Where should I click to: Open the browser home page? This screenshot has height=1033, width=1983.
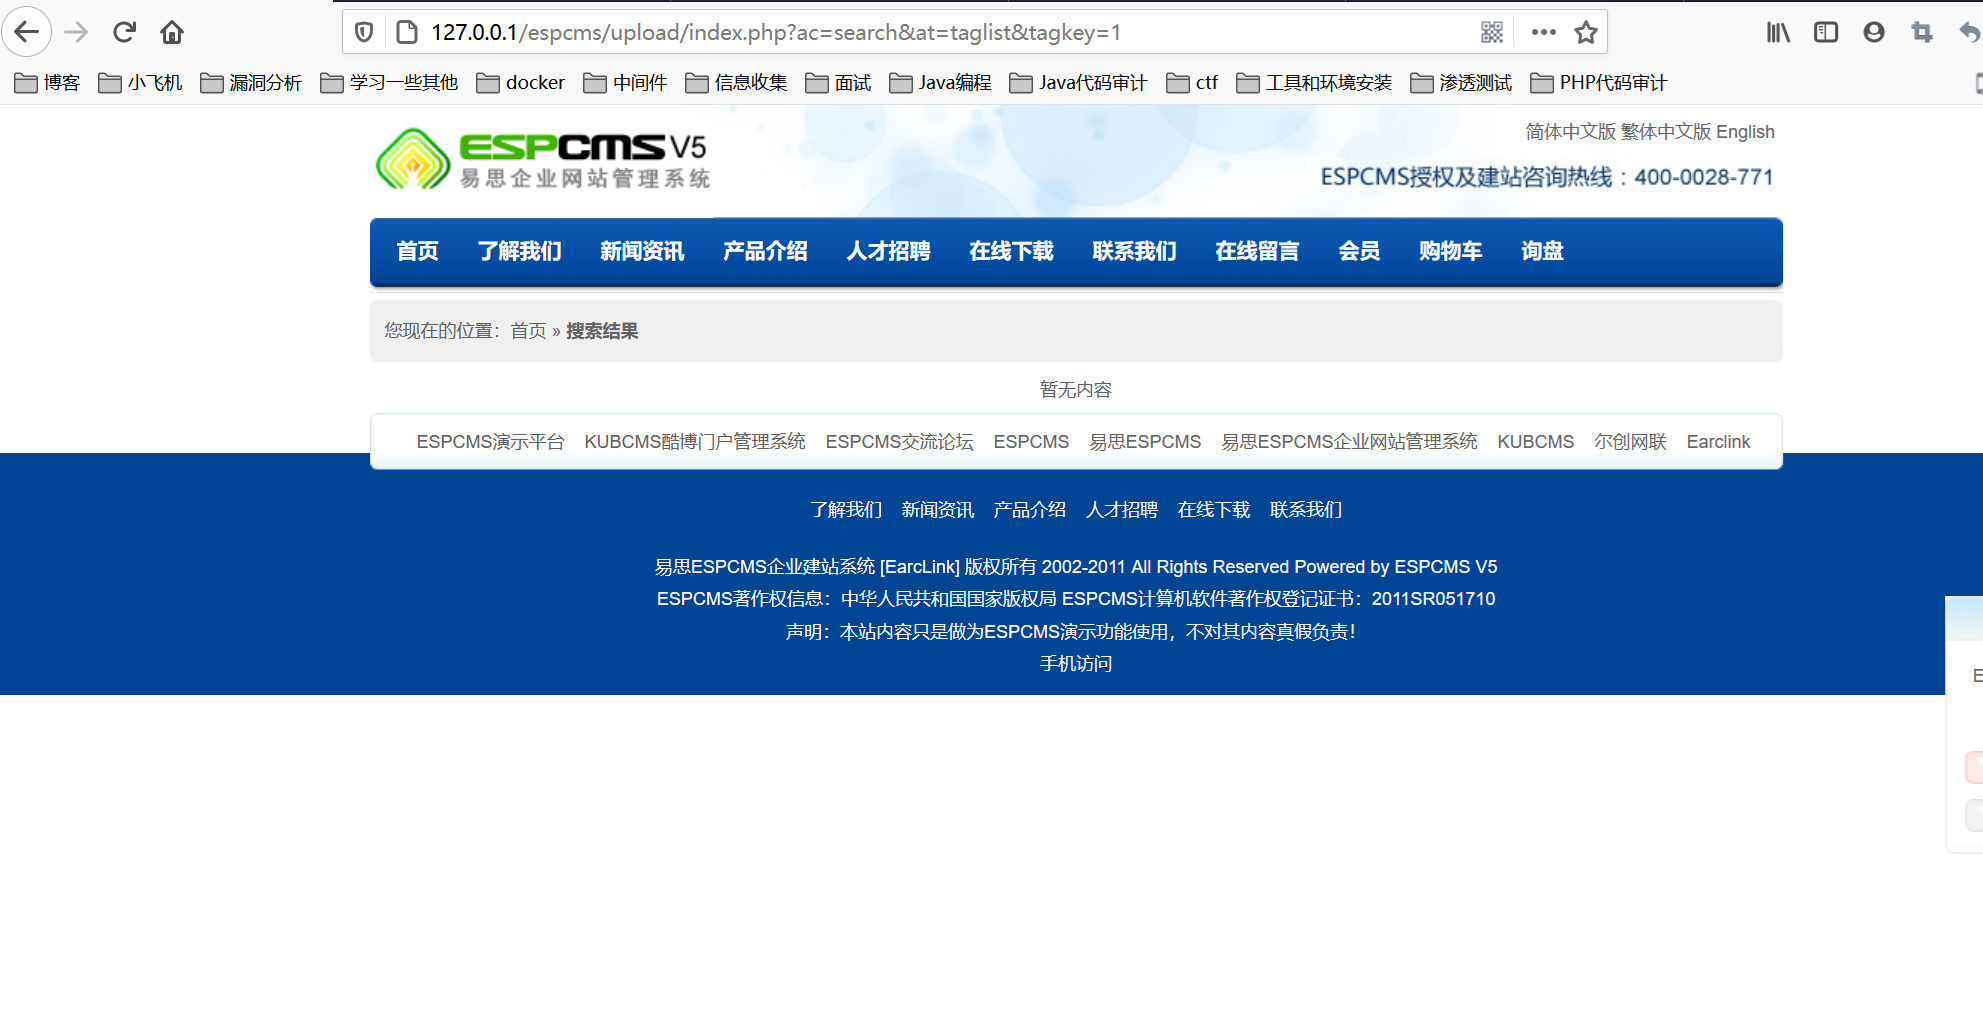point(171,31)
